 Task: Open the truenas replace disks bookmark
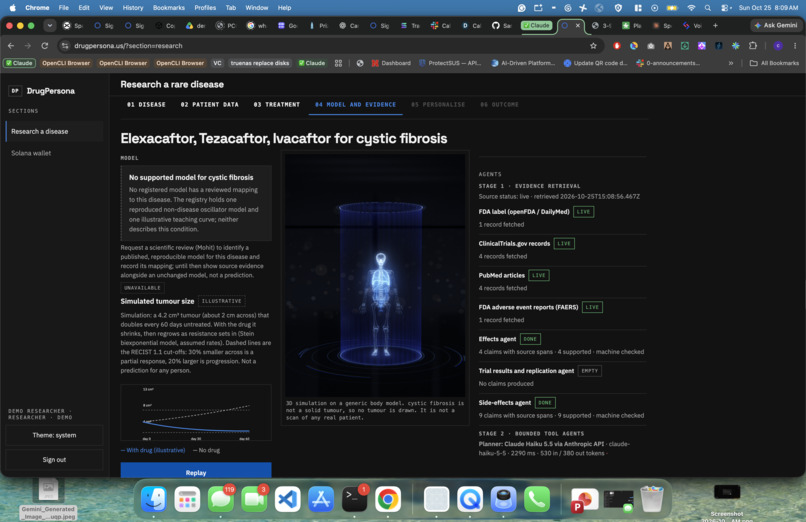click(x=260, y=63)
